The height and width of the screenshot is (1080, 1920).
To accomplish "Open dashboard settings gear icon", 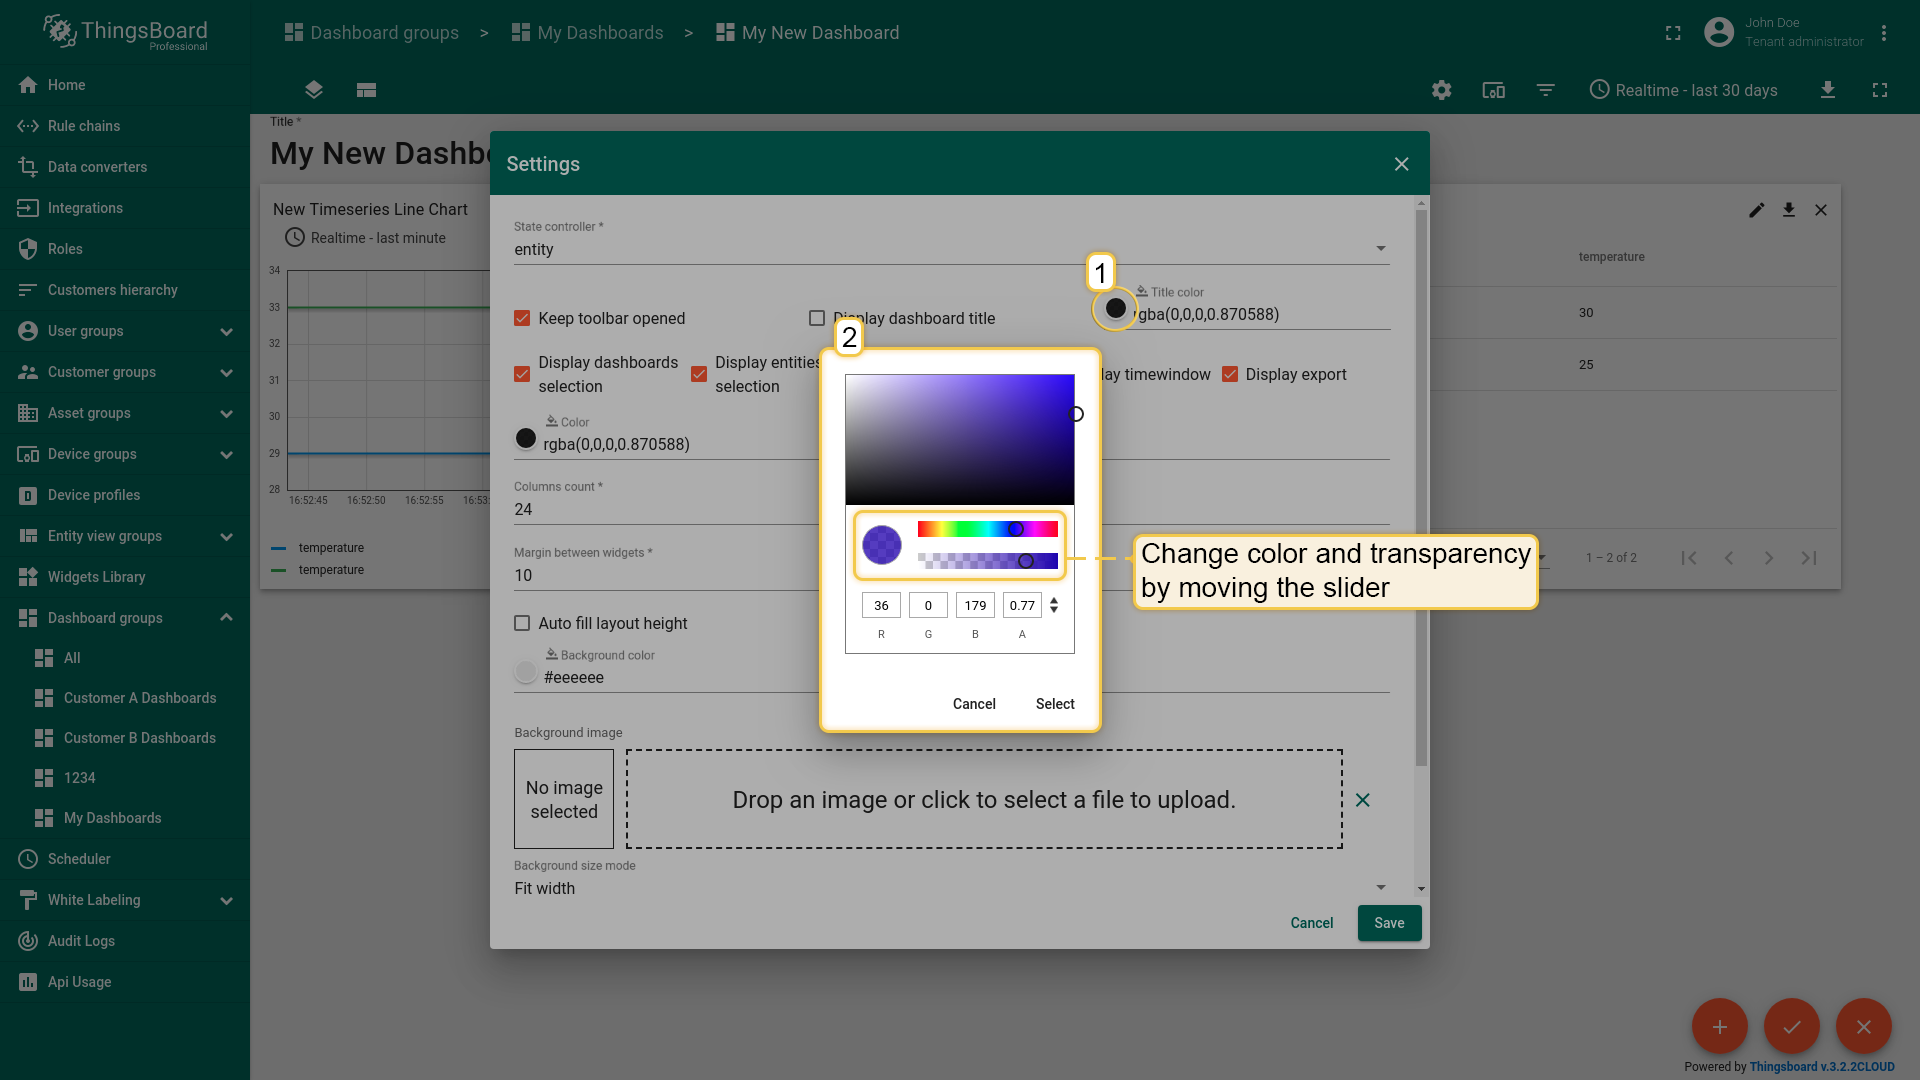I will click(1441, 90).
